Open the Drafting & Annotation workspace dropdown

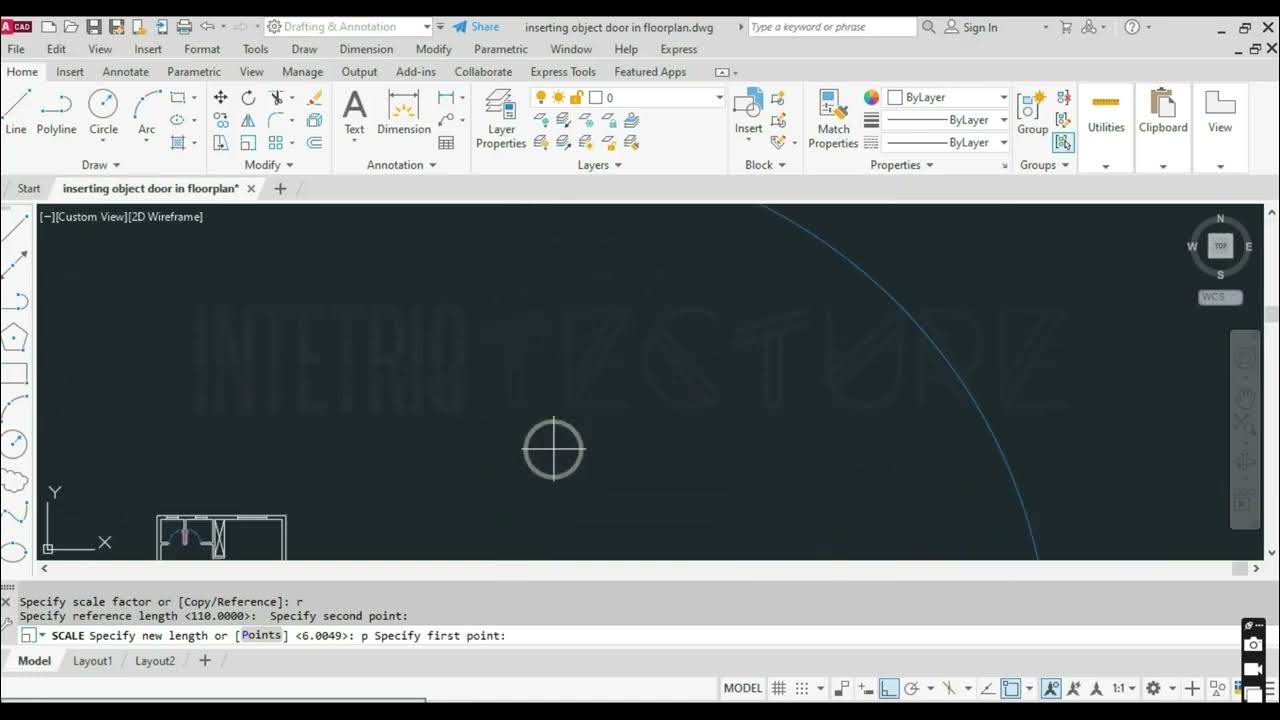coord(348,27)
